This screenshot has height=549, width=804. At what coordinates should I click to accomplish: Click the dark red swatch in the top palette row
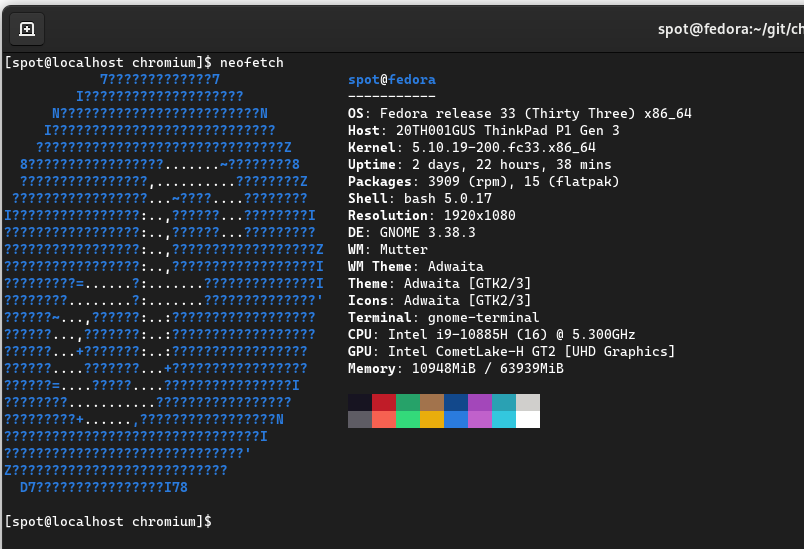pyautogui.click(x=384, y=402)
